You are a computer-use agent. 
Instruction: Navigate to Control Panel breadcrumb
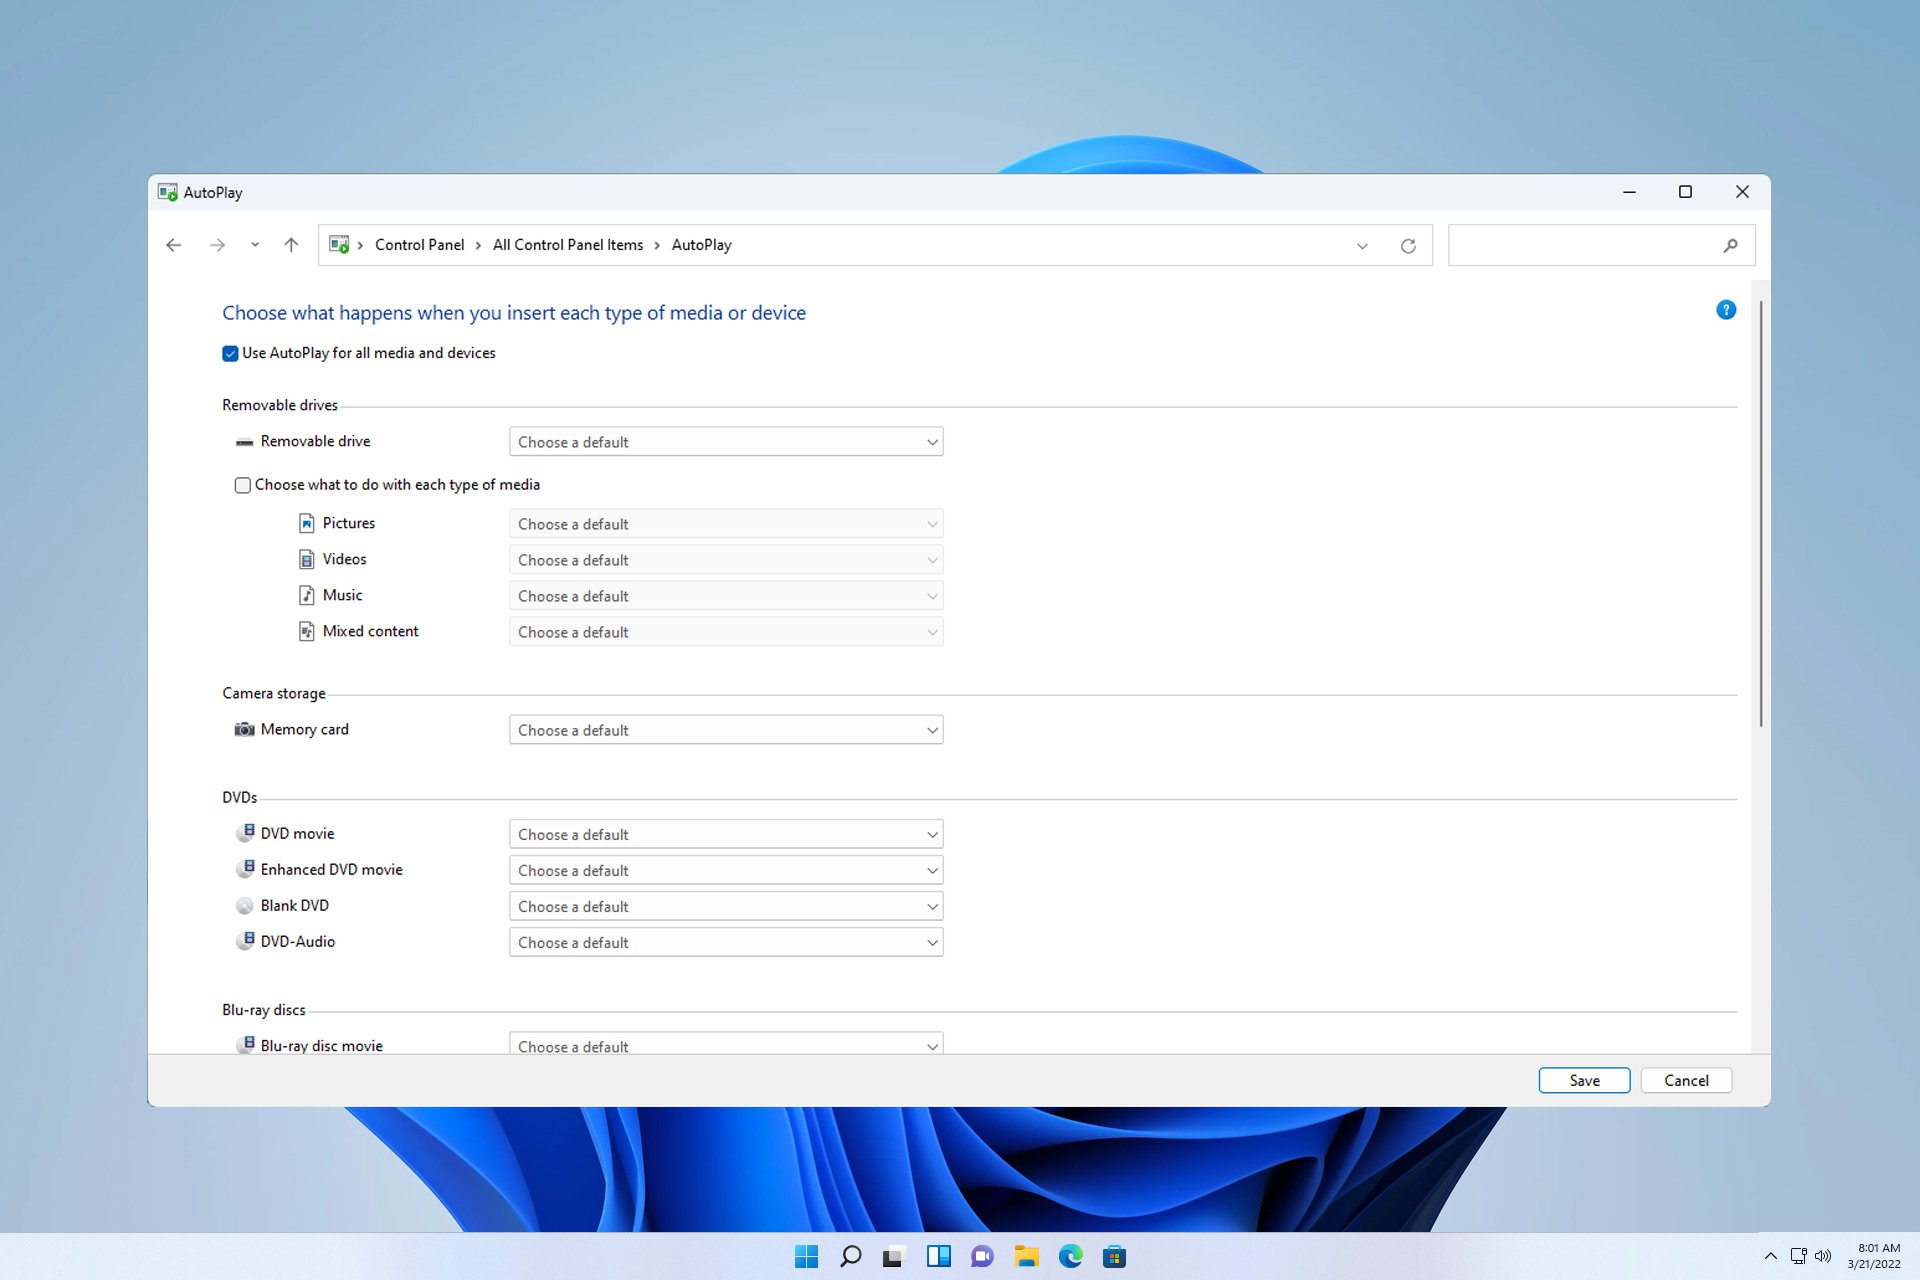[419, 245]
